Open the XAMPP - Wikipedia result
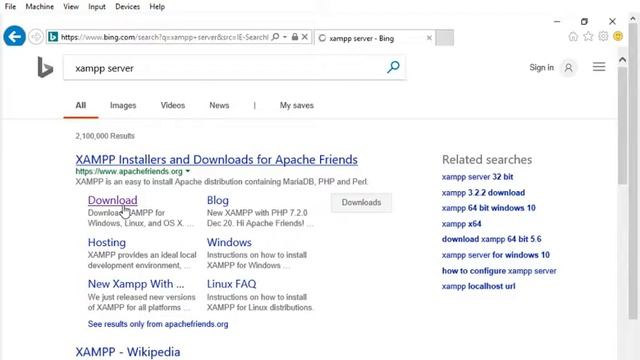This screenshot has height=360, width=640. point(128,352)
